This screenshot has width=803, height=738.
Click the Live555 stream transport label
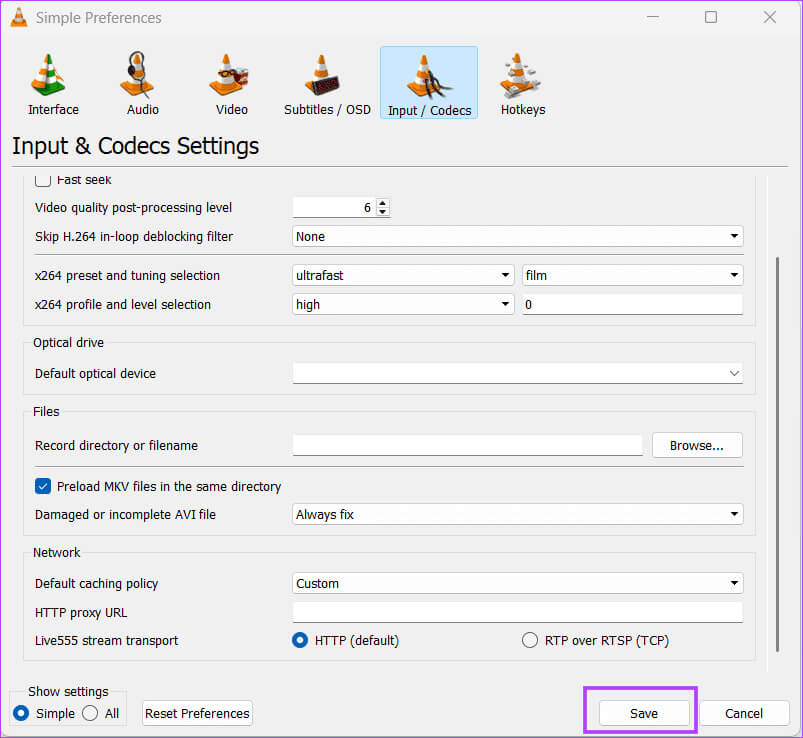tap(107, 641)
